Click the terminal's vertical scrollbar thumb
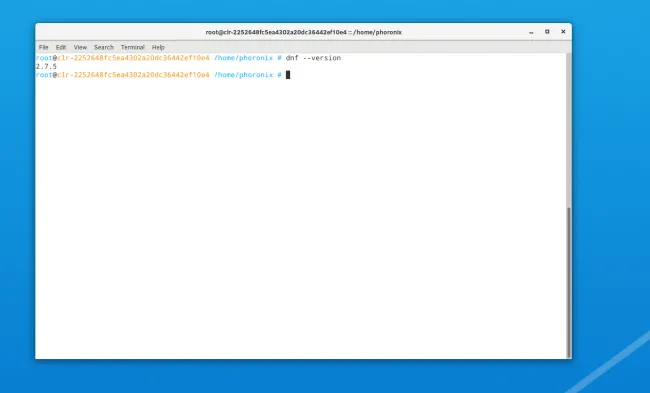This screenshot has width=650, height=393. pos(569,282)
